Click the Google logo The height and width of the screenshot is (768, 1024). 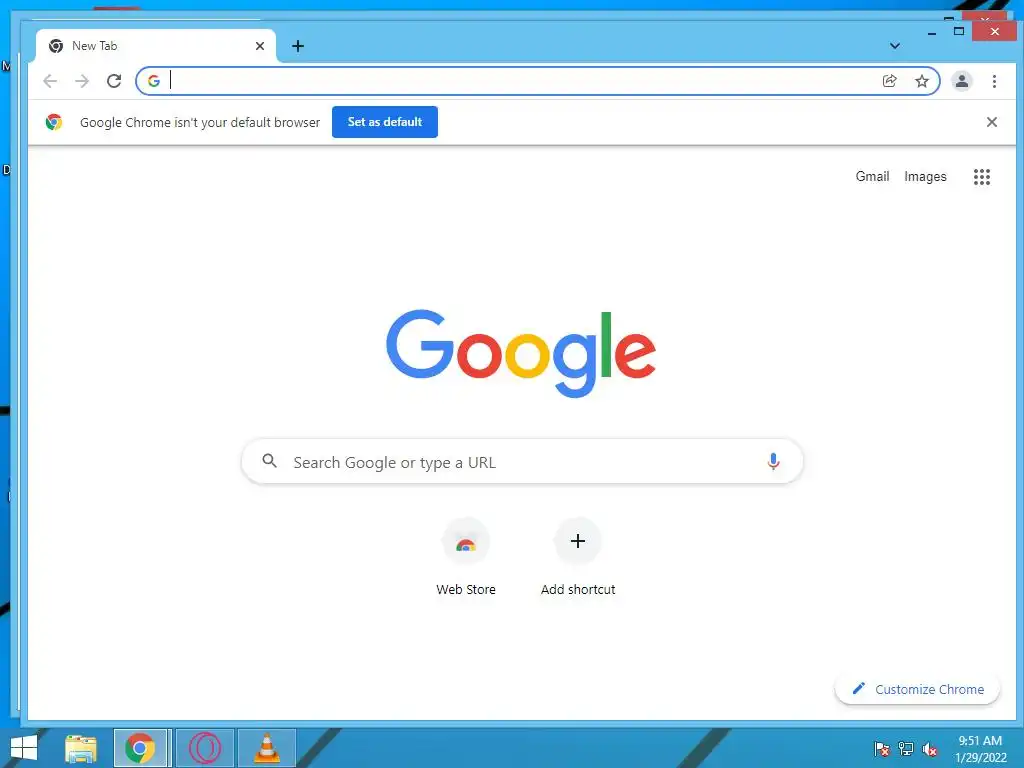tap(520, 353)
